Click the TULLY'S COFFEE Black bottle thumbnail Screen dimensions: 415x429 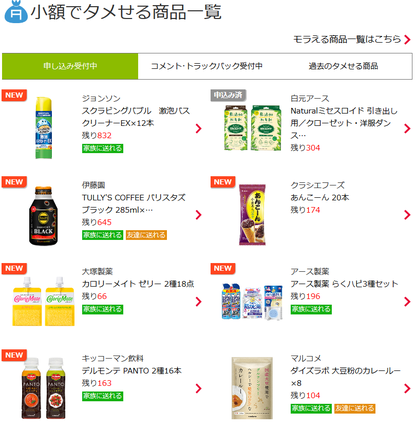coord(43,216)
